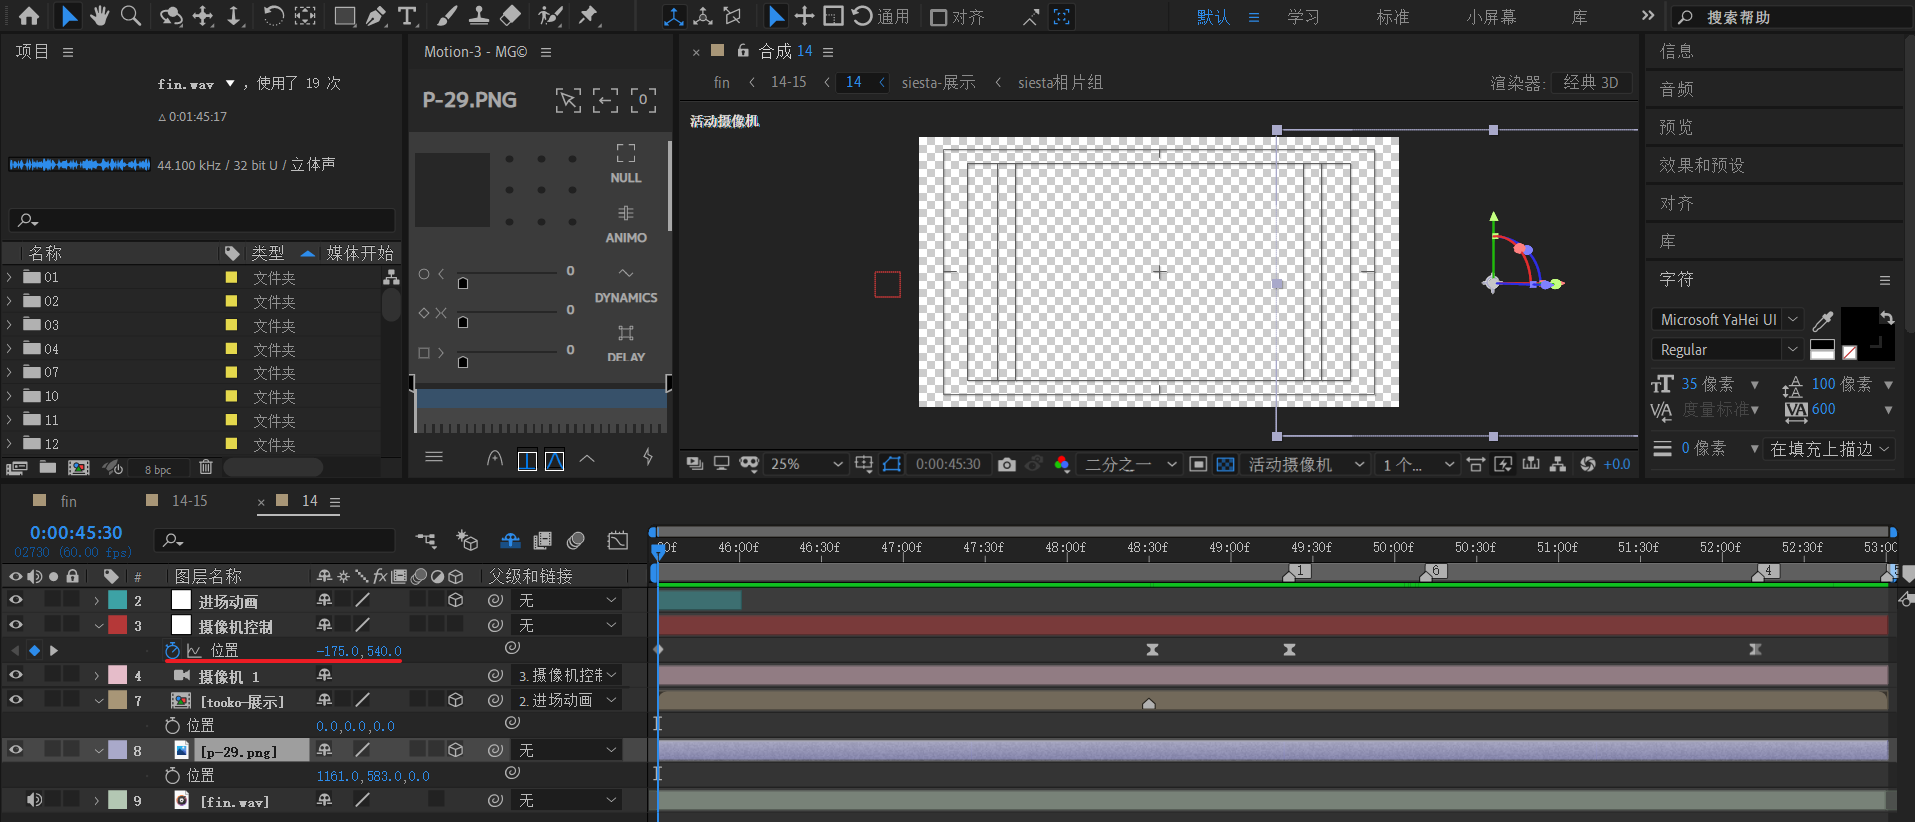The image size is (1915, 822).
Task: Open the 活动摄像机 view dropdown
Action: [1306, 464]
